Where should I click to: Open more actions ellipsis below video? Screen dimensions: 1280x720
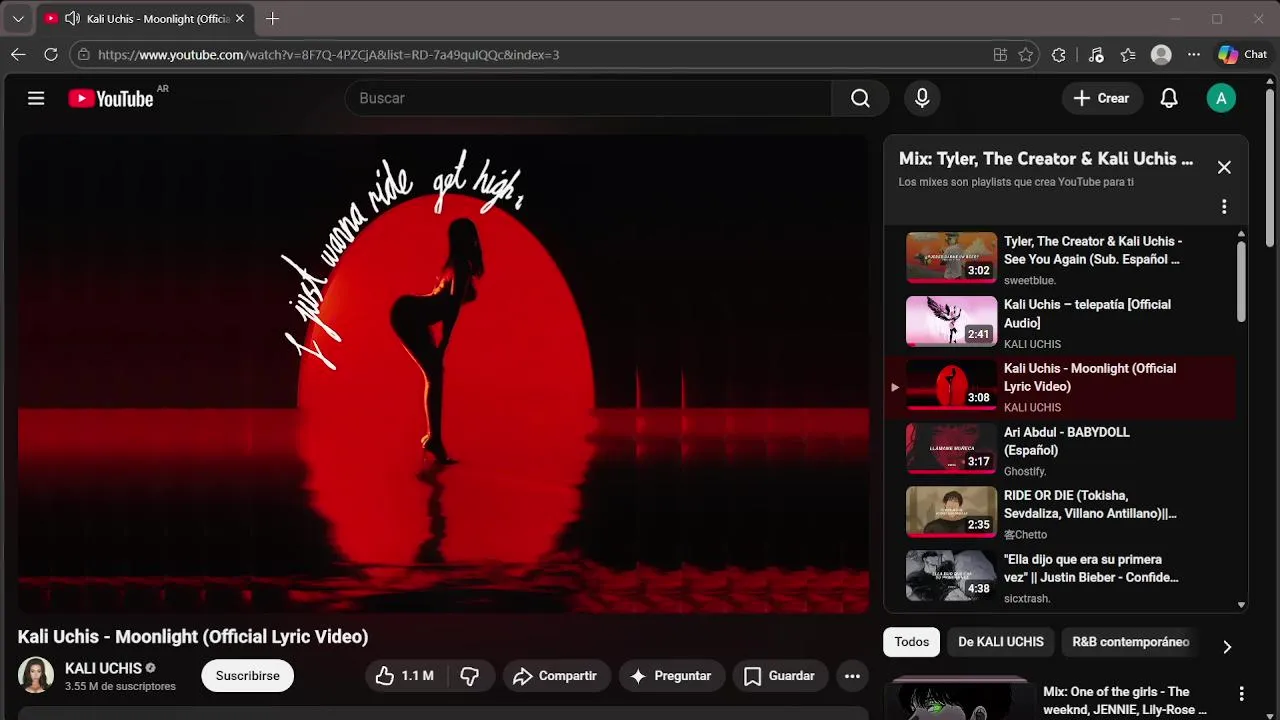pos(852,676)
